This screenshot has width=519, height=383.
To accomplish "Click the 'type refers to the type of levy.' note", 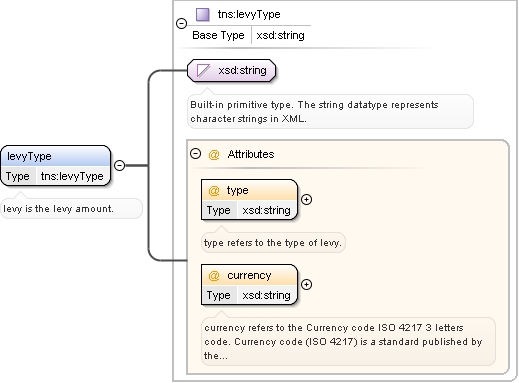I will 273,243.
